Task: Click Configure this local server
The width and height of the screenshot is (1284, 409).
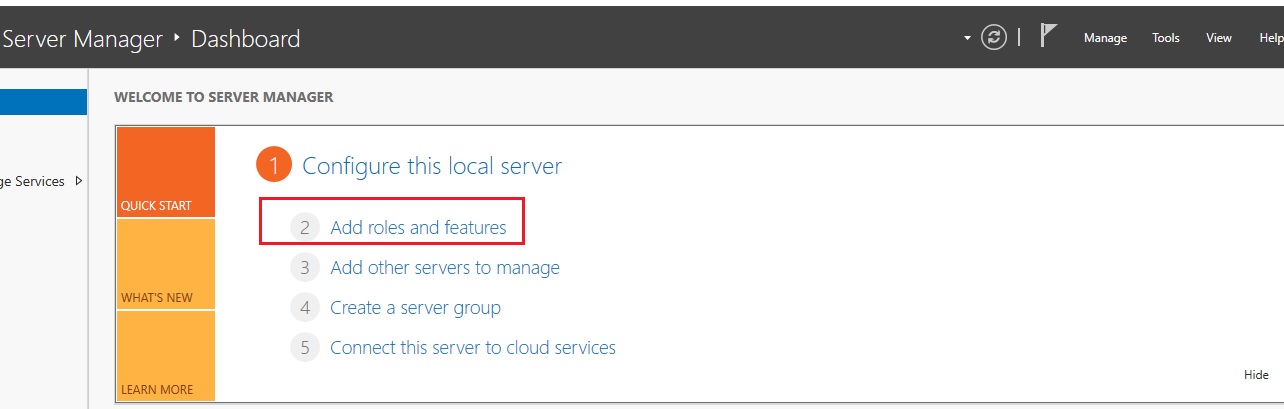Action: 432,166
